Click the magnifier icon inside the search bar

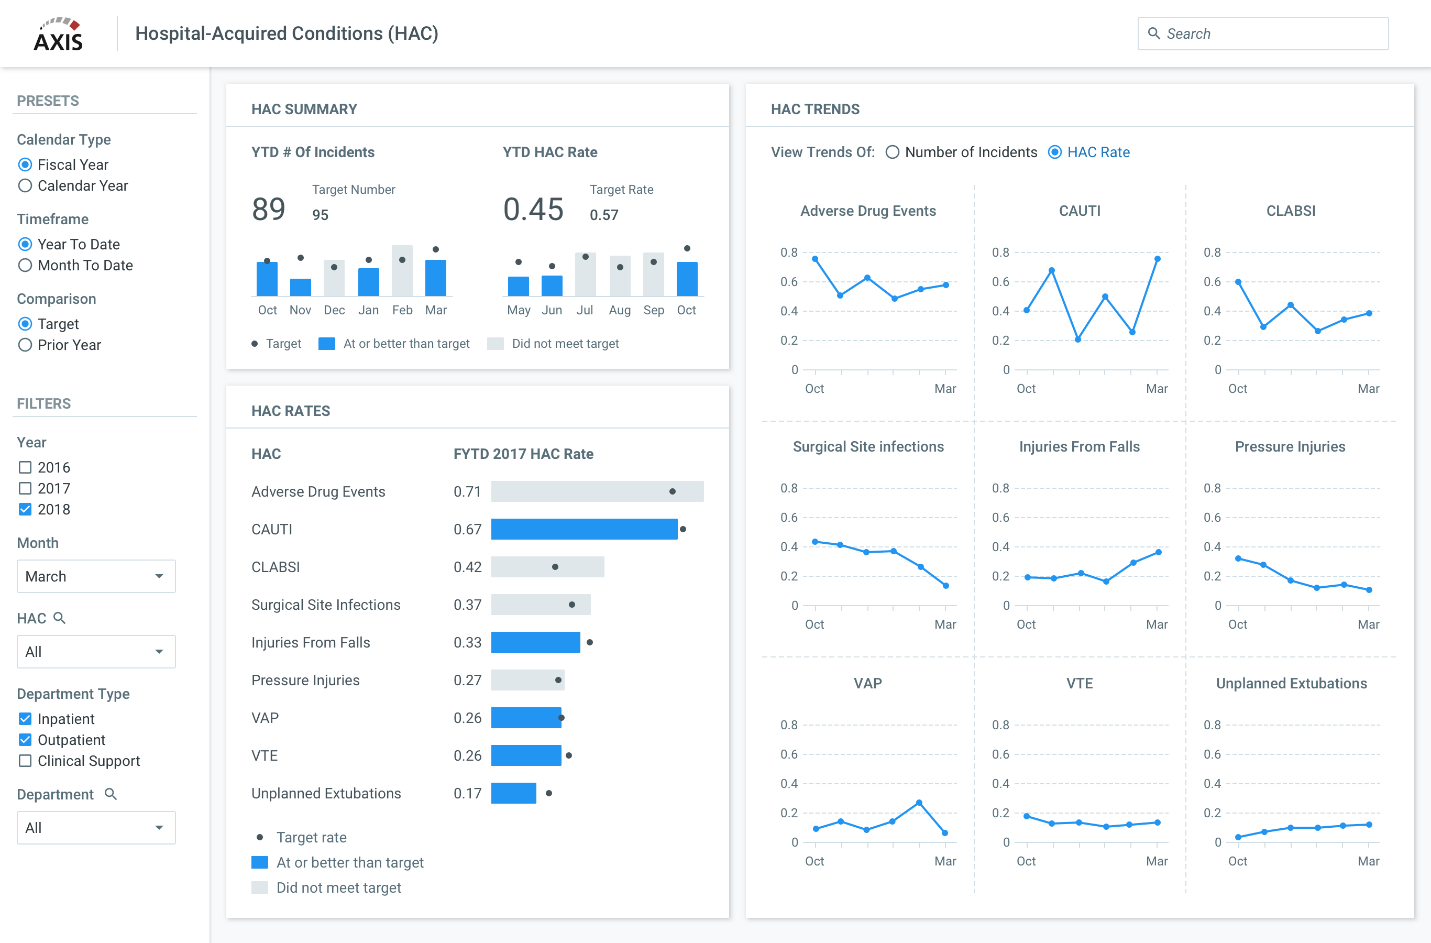pos(1155,33)
